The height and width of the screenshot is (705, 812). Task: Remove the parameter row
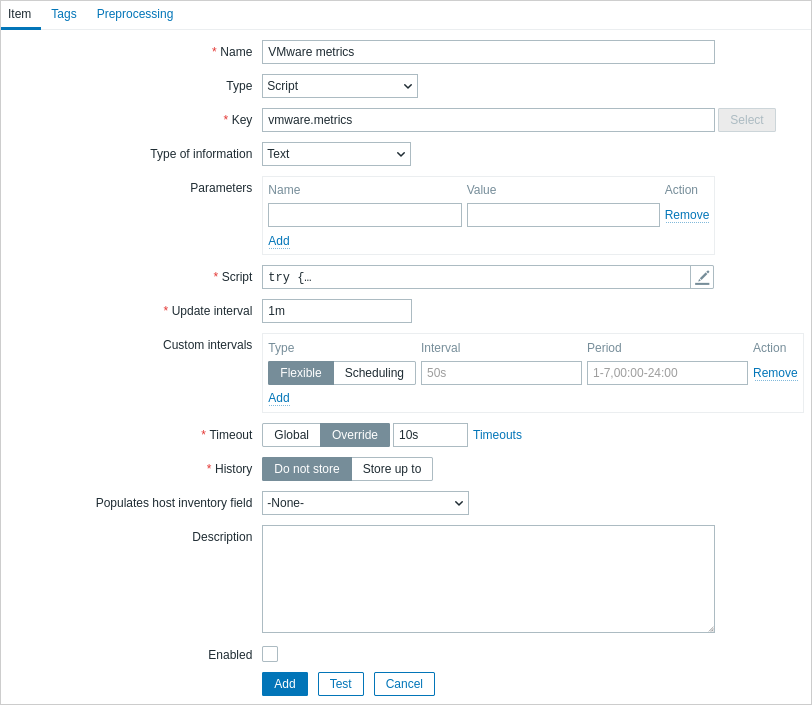pos(687,215)
